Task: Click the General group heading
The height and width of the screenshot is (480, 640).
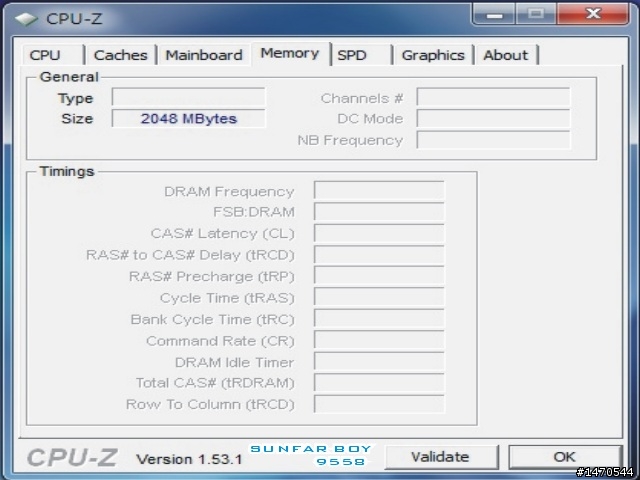Action: [x=69, y=77]
